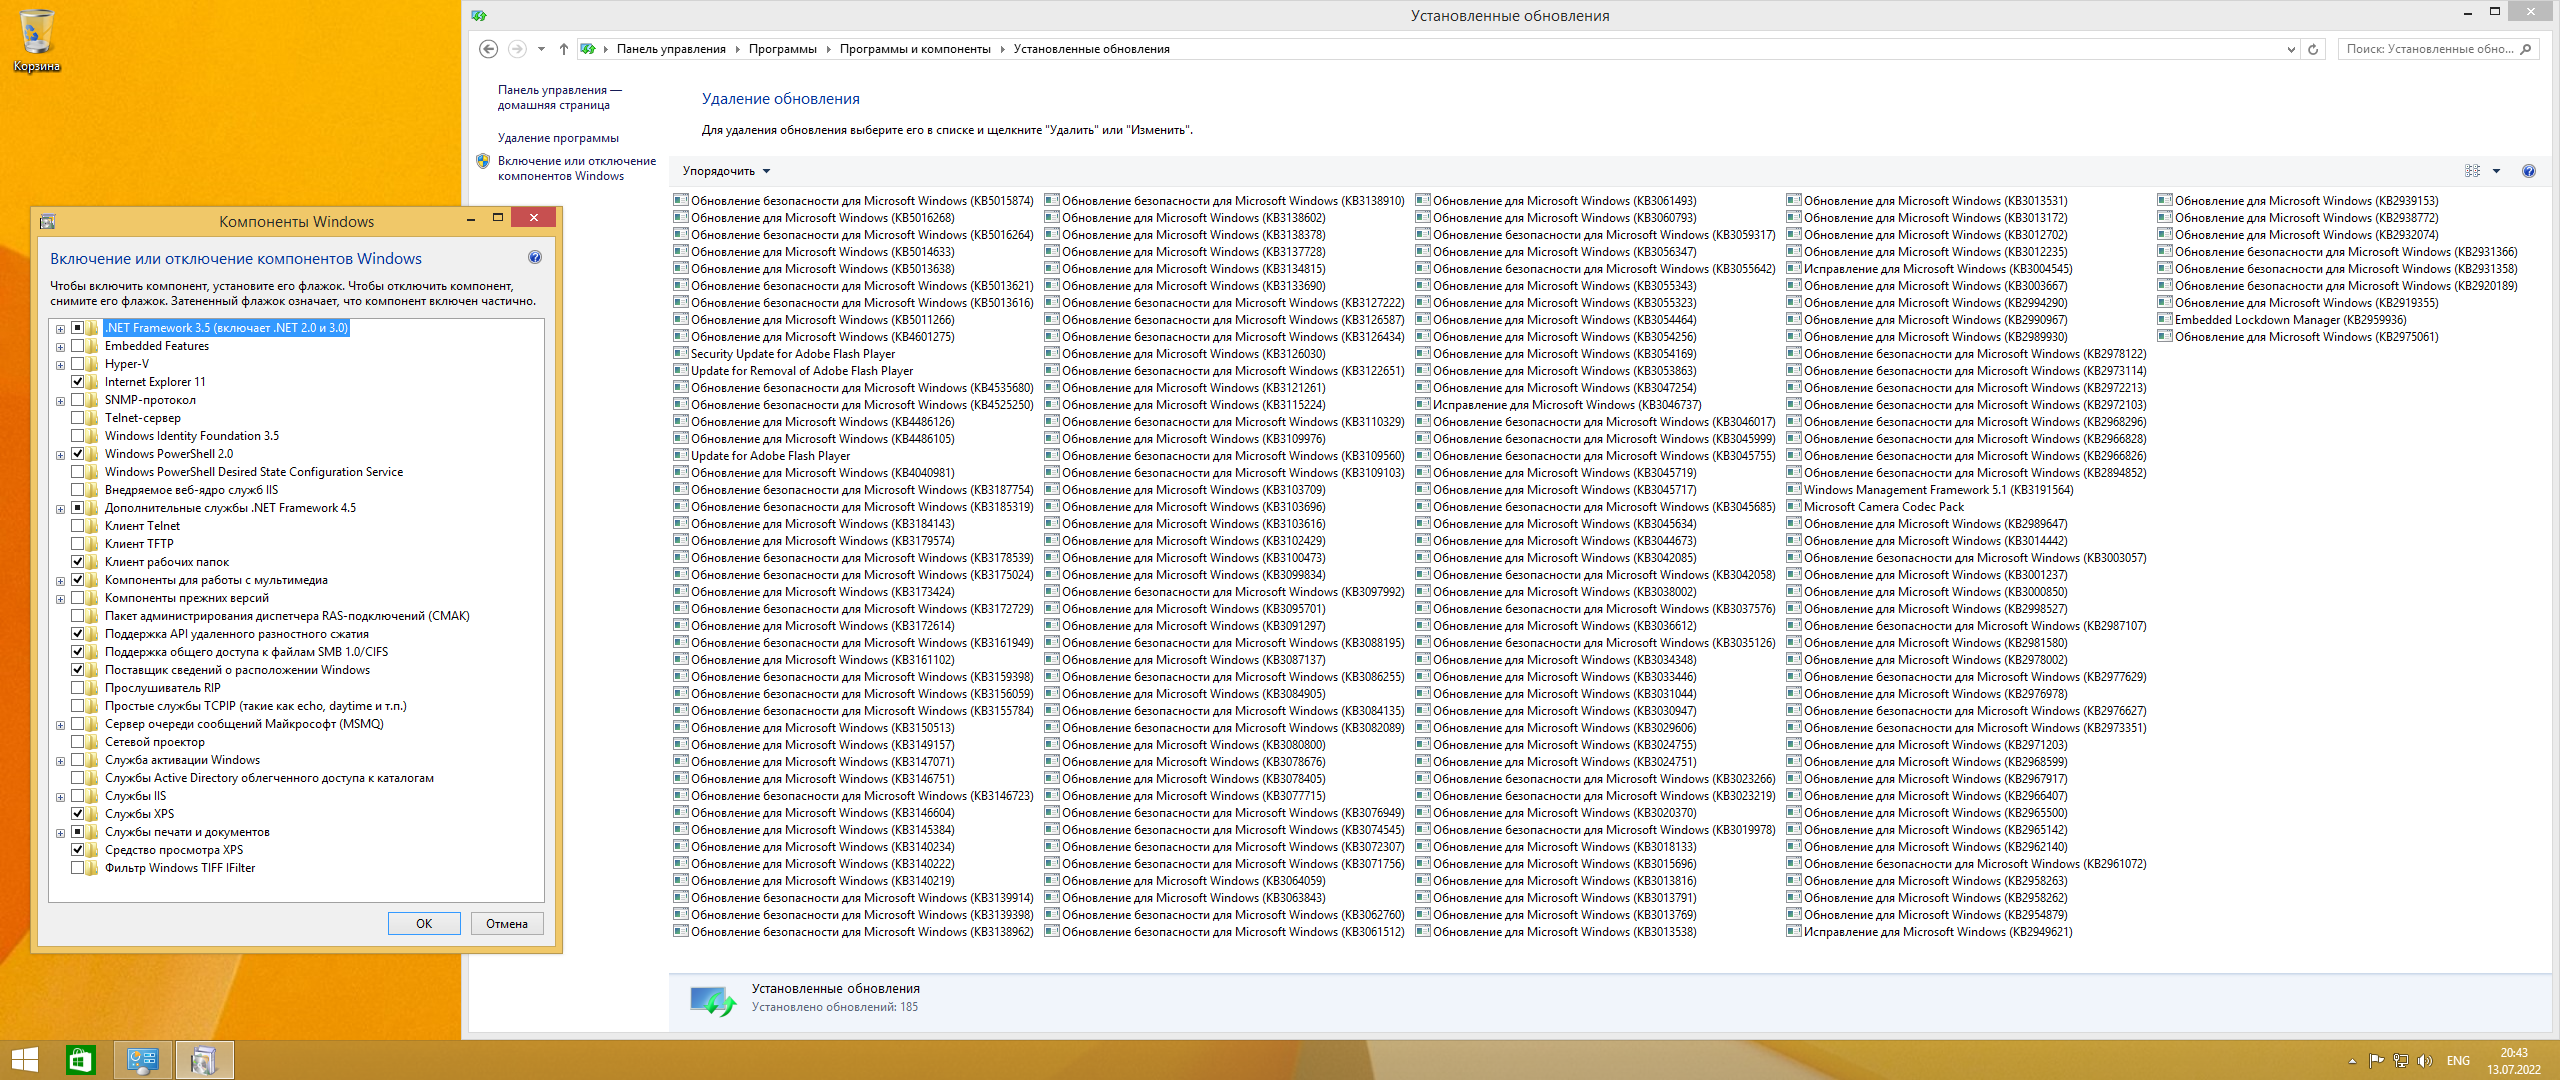Refresh the installed updates list

click(x=2313, y=49)
